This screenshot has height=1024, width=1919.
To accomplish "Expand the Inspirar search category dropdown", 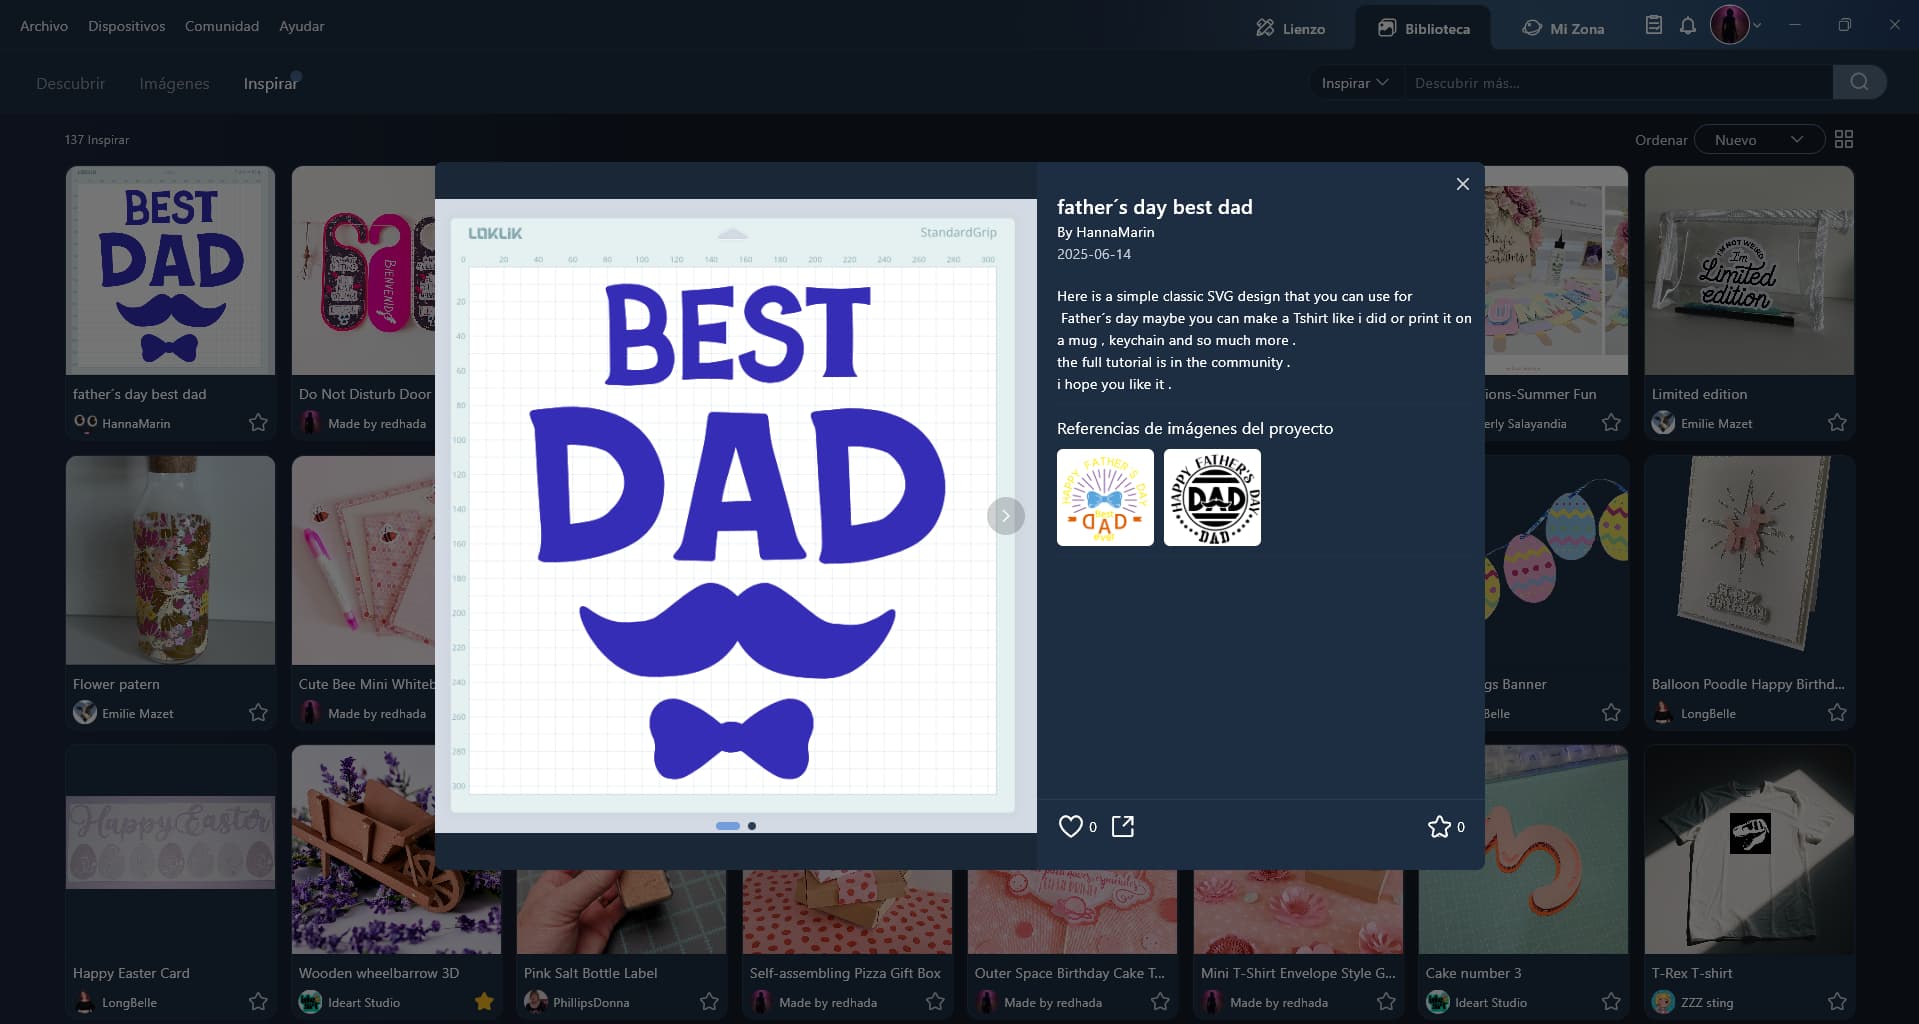I will pos(1355,82).
